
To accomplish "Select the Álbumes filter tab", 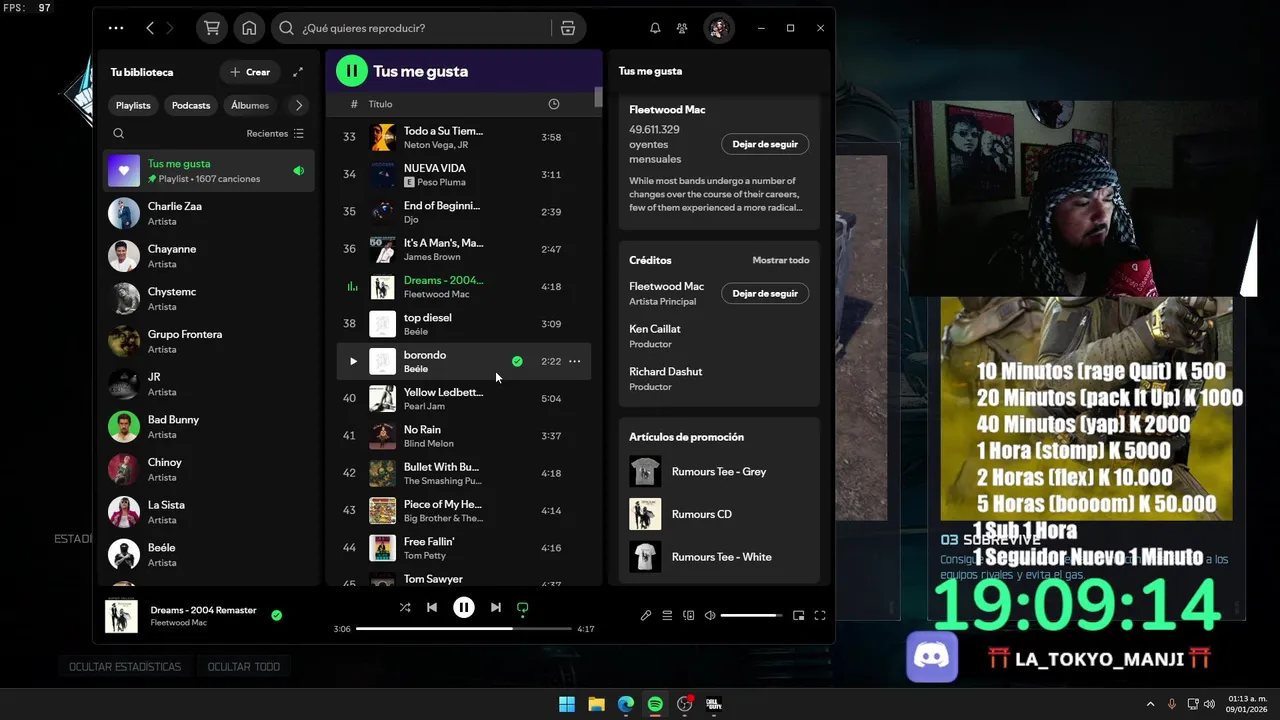I will coord(250,105).
